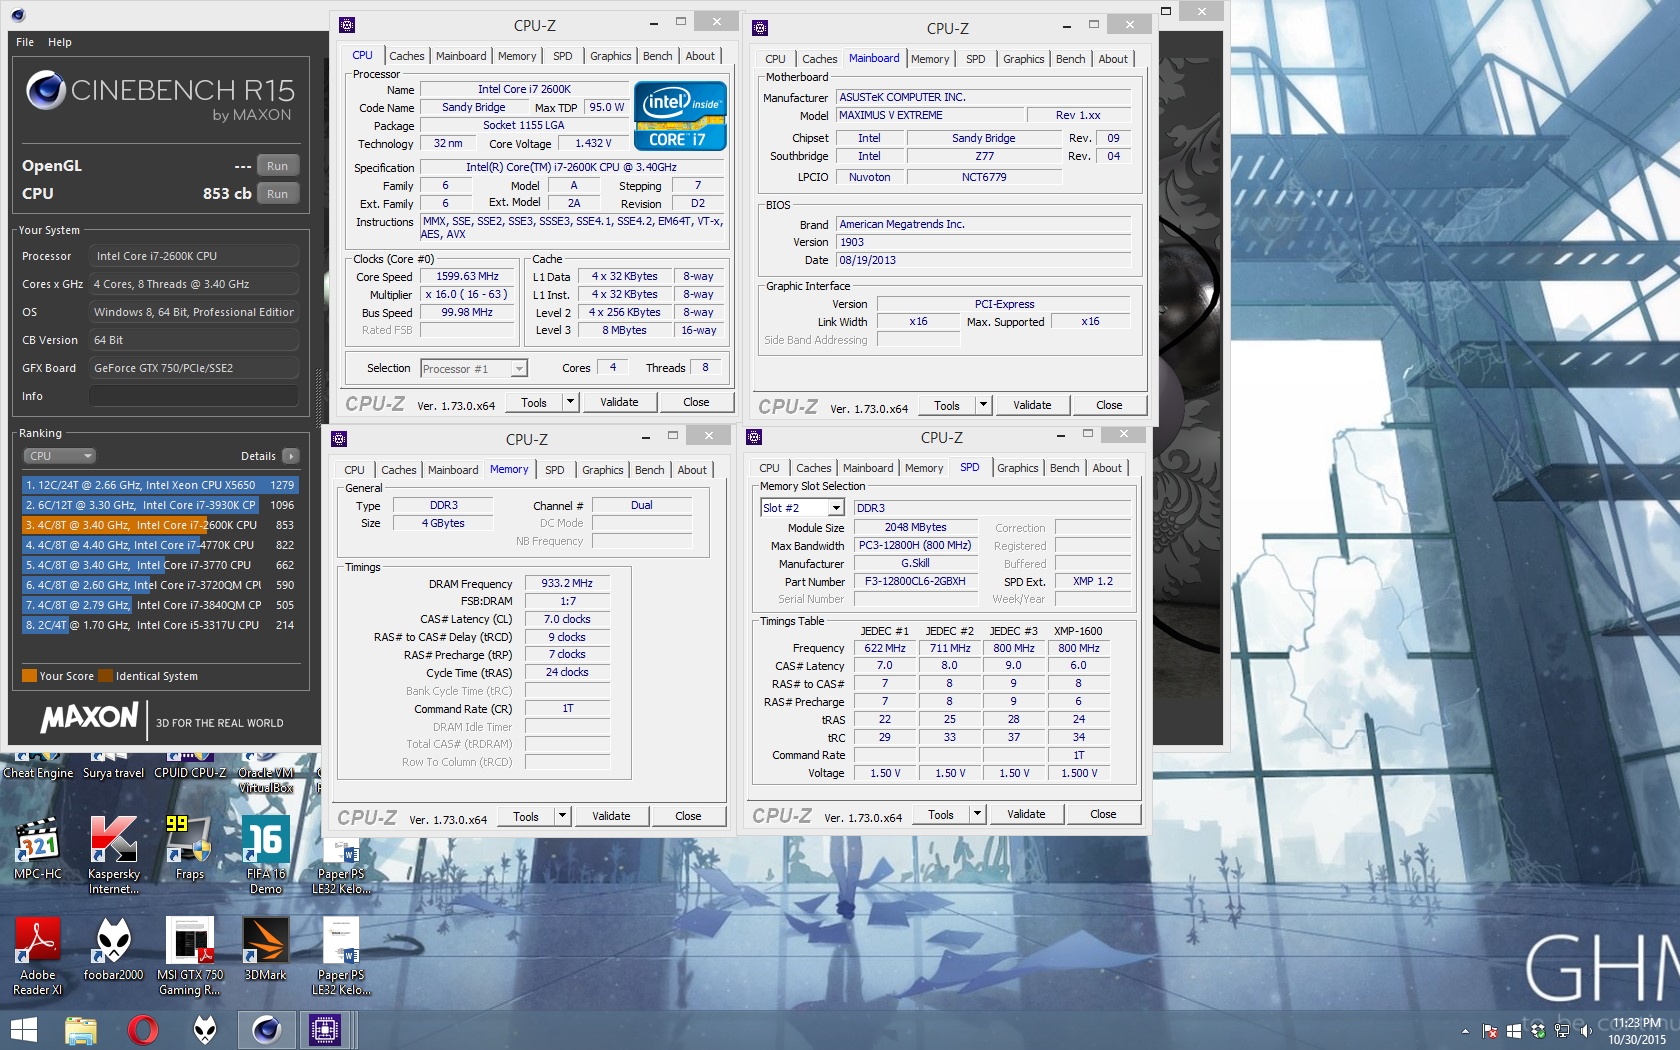Click Validate in the Memory window
The height and width of the screenshot is (1050, 1680).
(x=611, y=816)
